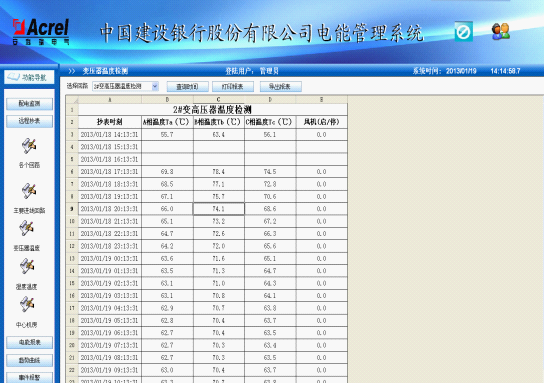Select the cell showing 74.1
The image size is (544, 383).
pyautogui.click(x=219, y=209)
